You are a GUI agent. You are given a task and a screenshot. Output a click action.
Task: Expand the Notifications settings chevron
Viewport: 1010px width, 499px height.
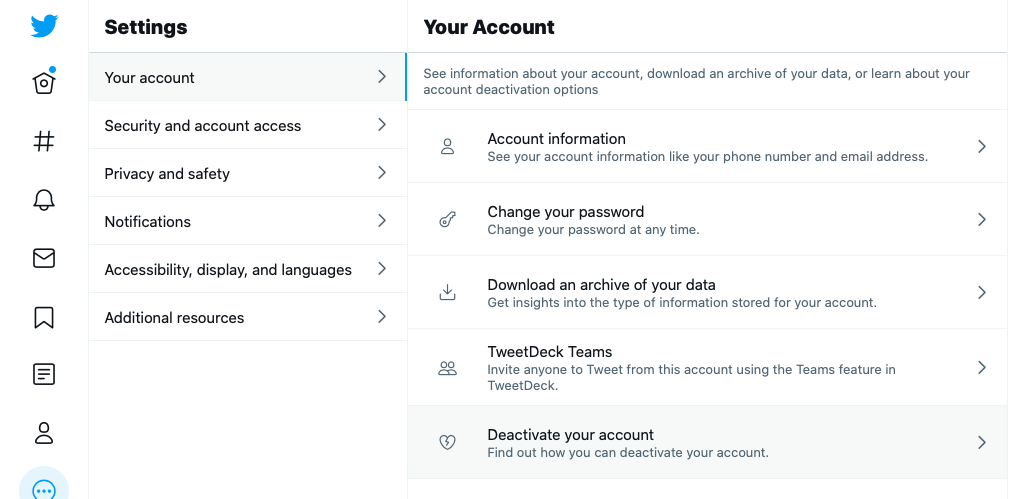[382, 221]
